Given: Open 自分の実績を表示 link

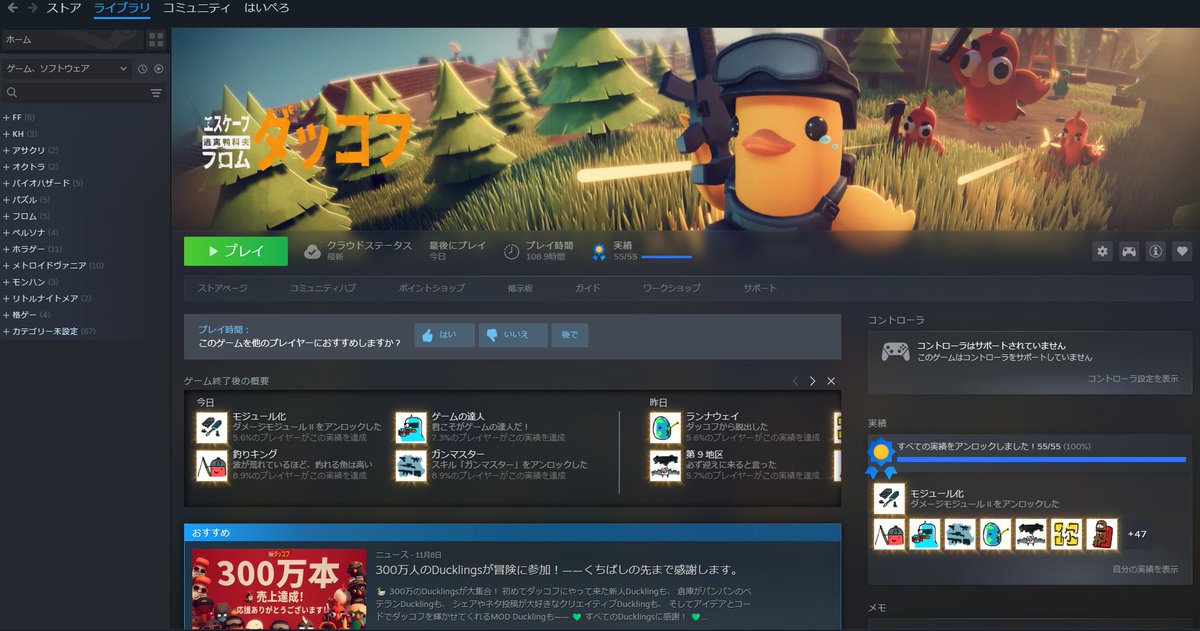Looking at the screenshot, I should [x=1145, y=569].
